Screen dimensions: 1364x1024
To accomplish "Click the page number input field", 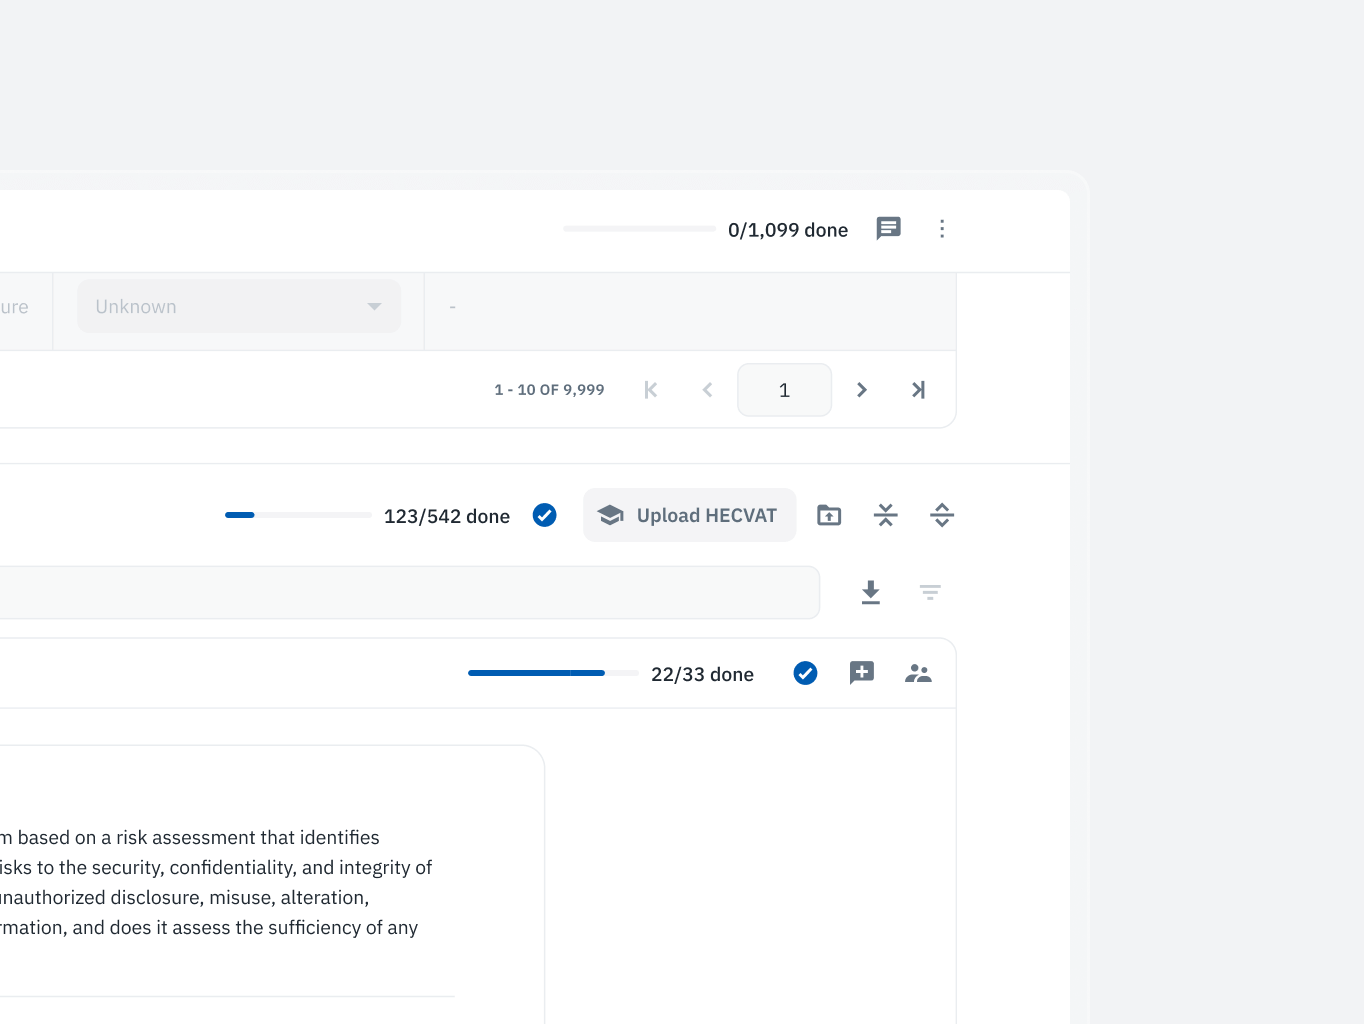I will [x=784, y=390].
